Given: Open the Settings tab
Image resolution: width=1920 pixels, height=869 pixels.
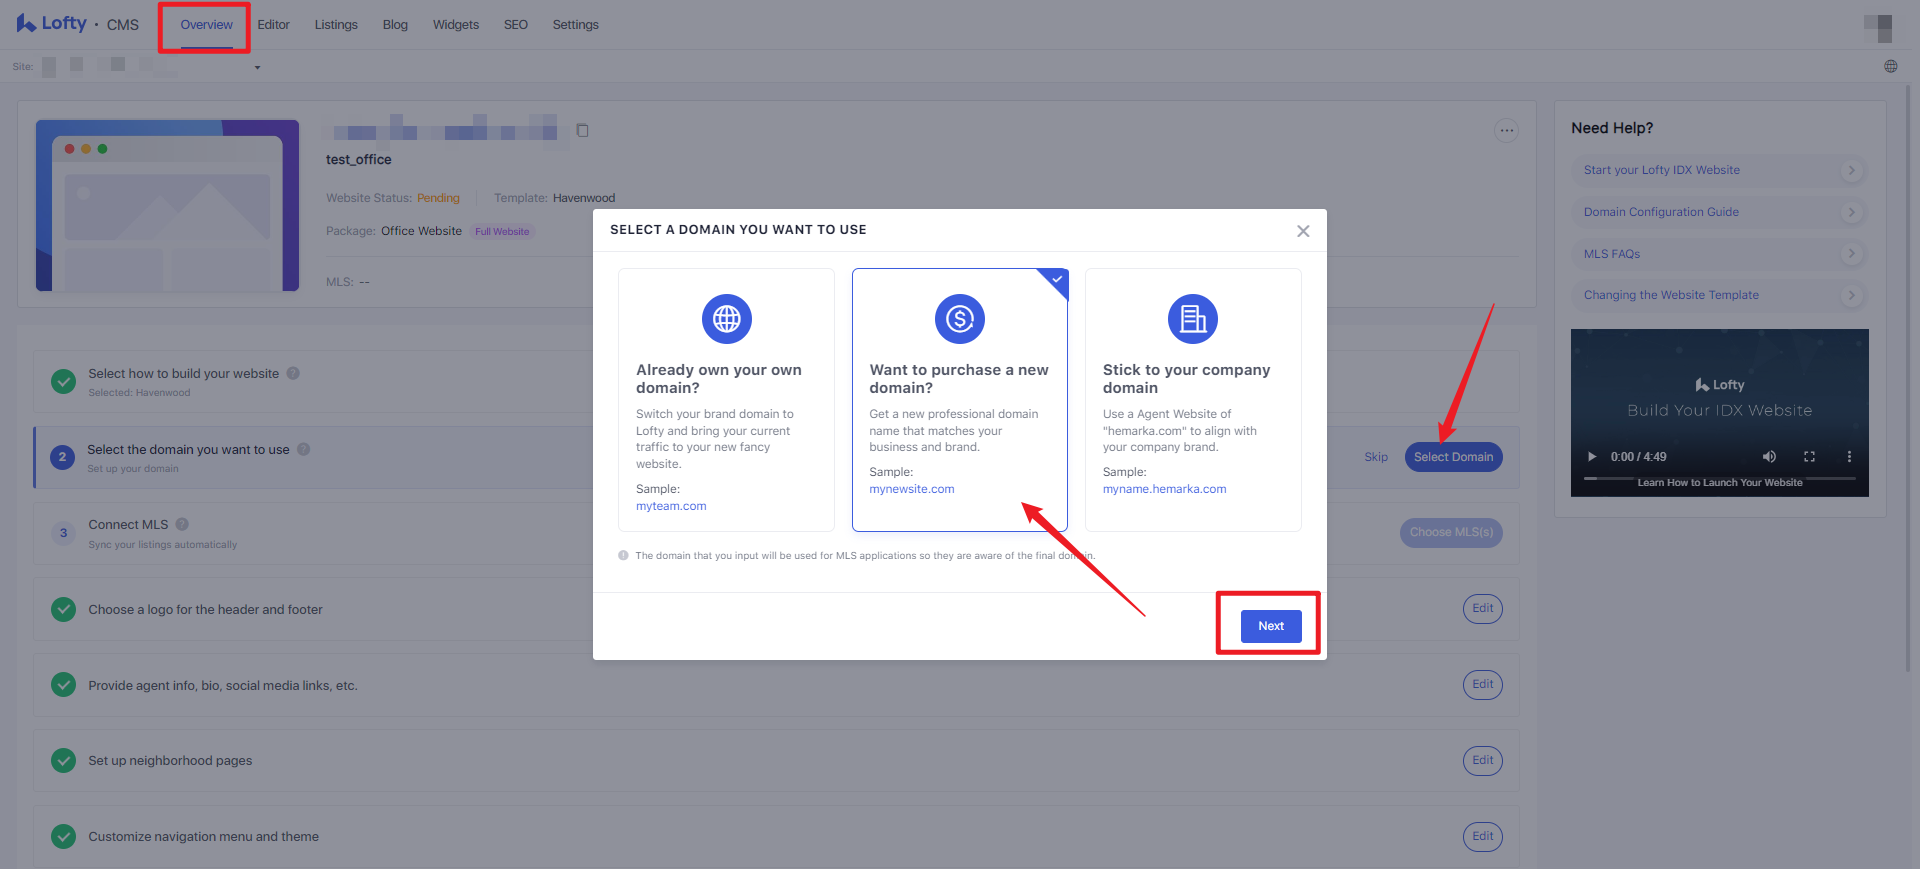Looking at the screenshot, I should pos(576,25).
